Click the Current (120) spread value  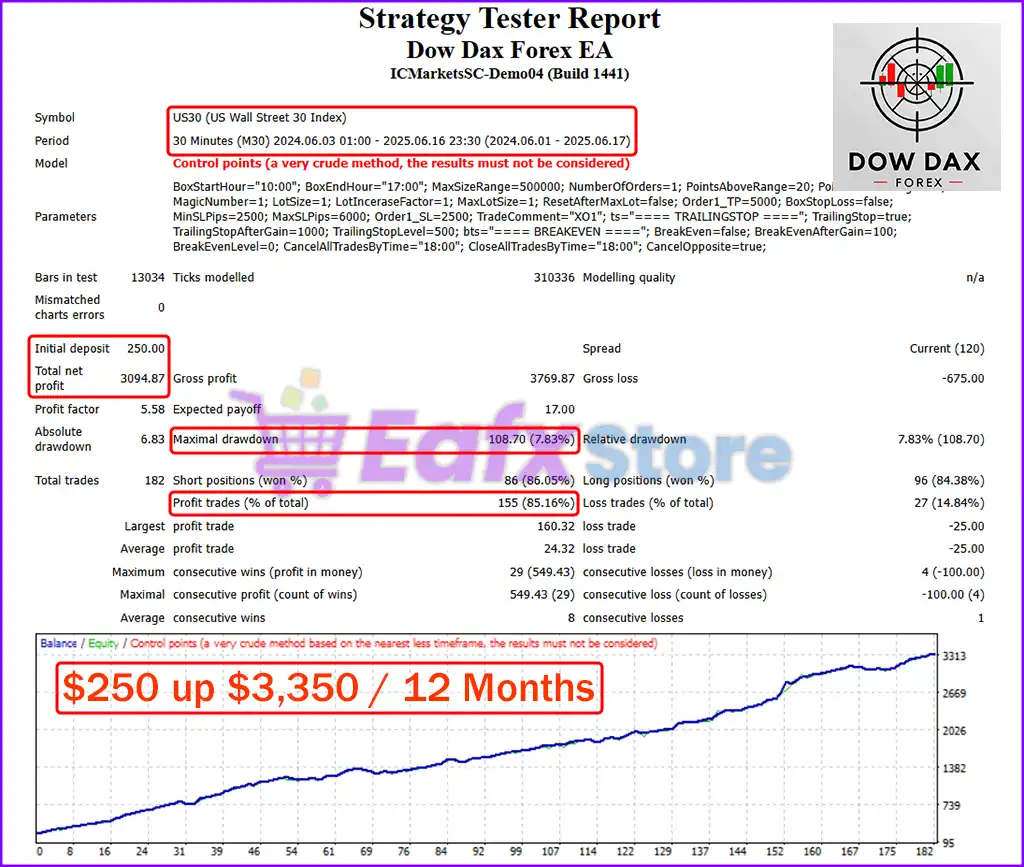point(947,349)
